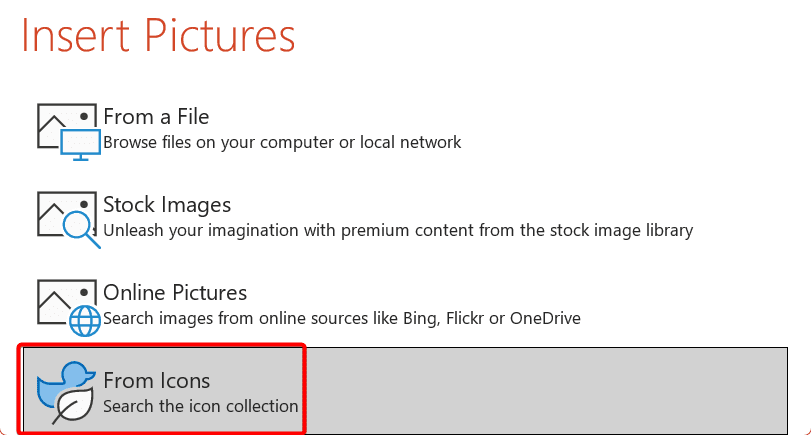The height and width of the screenshot is (435, 811).
Task: Click the 'Unleash your imagination' stock library description
Action: pyautogui.click(x=398, y=230)
